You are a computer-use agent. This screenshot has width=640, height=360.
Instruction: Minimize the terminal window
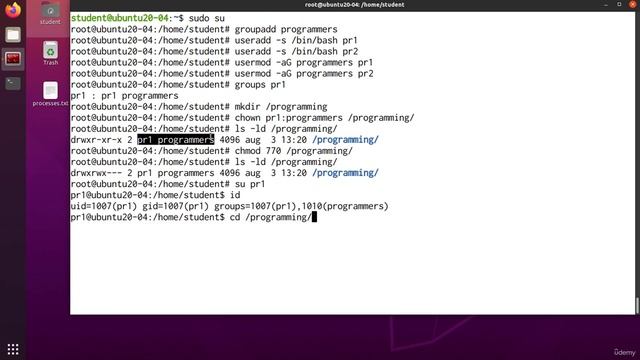click(605, 4)
